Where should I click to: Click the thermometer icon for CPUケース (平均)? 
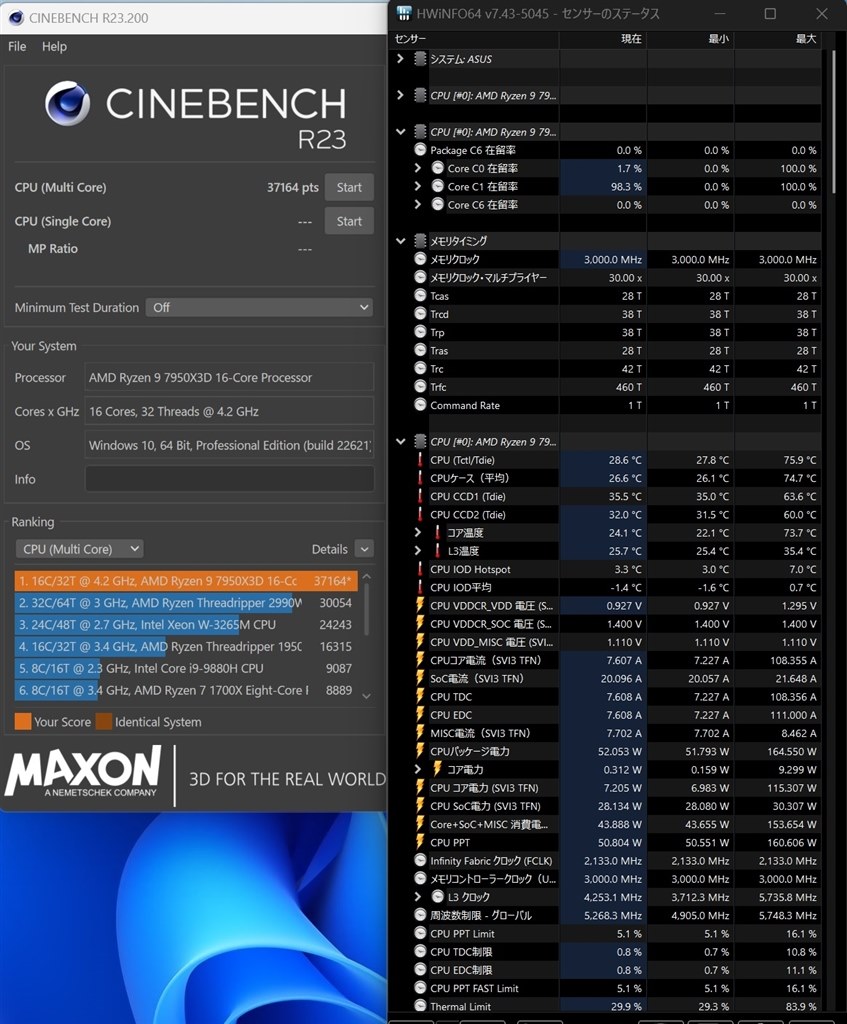[x=420, y=478]
